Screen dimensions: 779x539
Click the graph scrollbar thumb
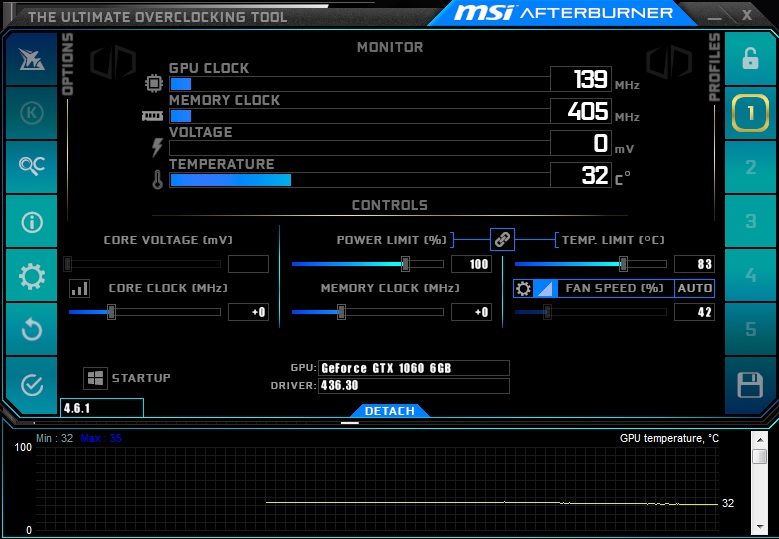pos(760,456)
